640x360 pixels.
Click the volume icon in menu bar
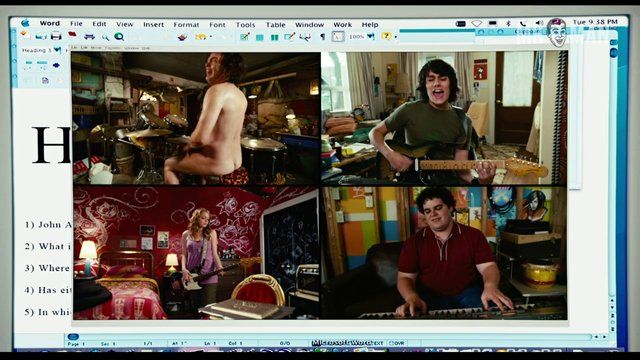click(539, 23)
